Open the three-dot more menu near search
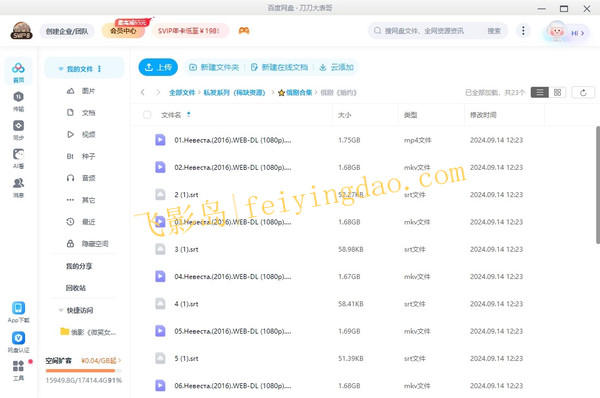 [x=523, y=31]
